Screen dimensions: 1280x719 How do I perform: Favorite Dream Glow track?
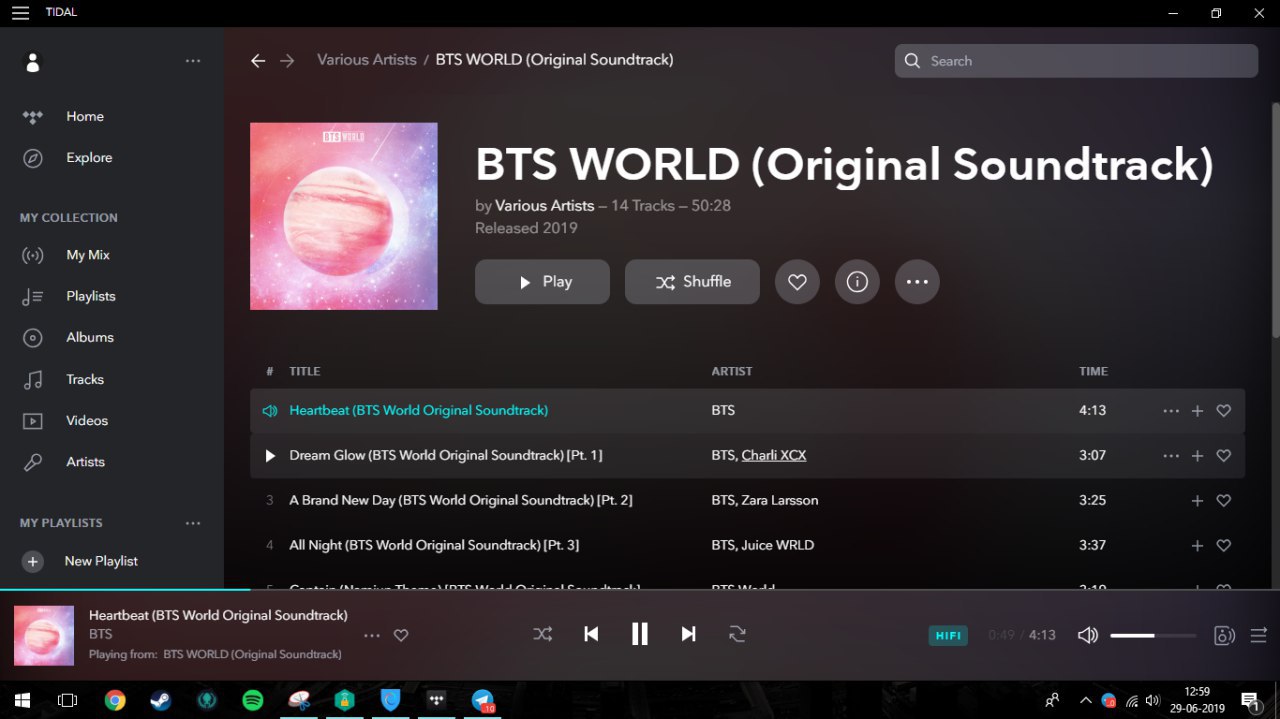pos(1223,456)
